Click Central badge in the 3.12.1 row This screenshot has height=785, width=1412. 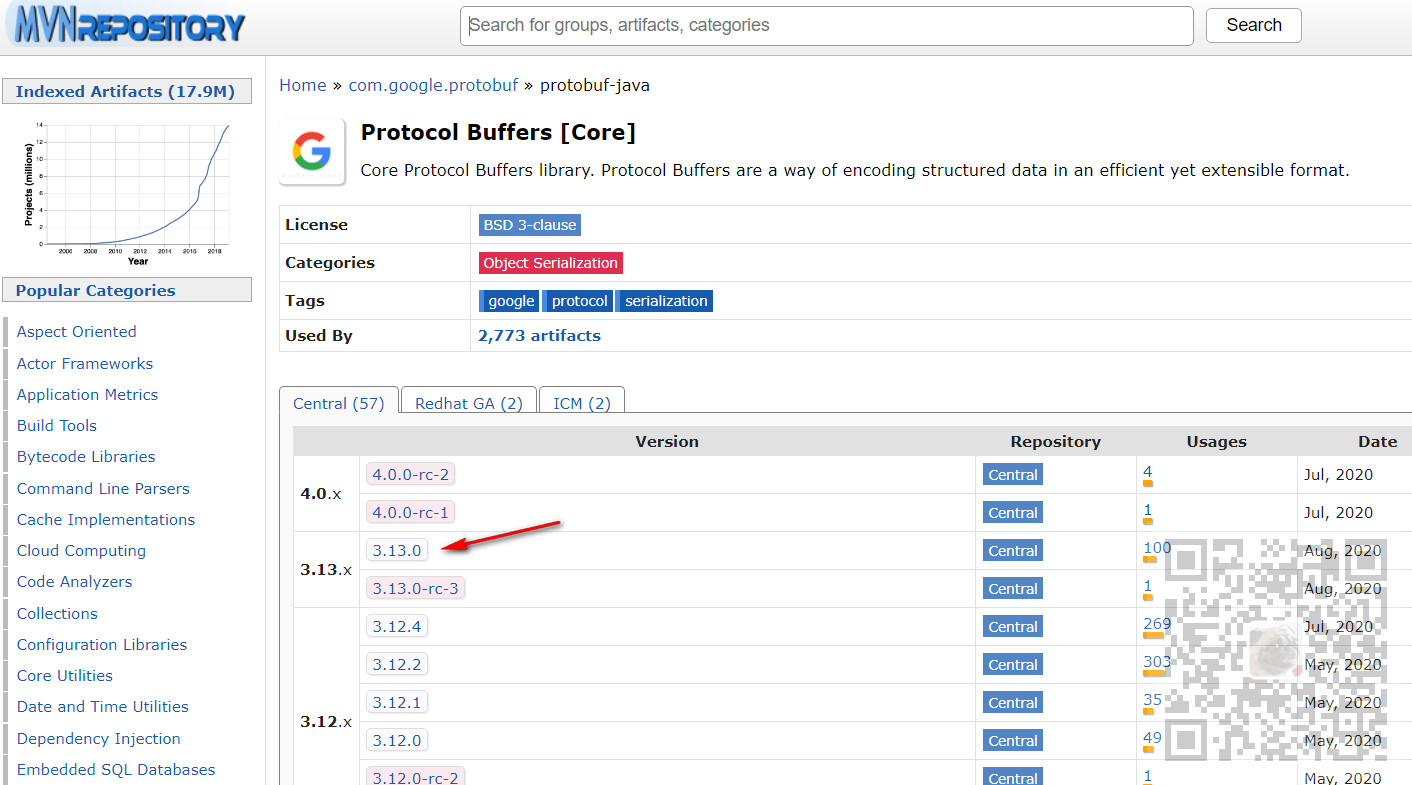coord(1012,703)
